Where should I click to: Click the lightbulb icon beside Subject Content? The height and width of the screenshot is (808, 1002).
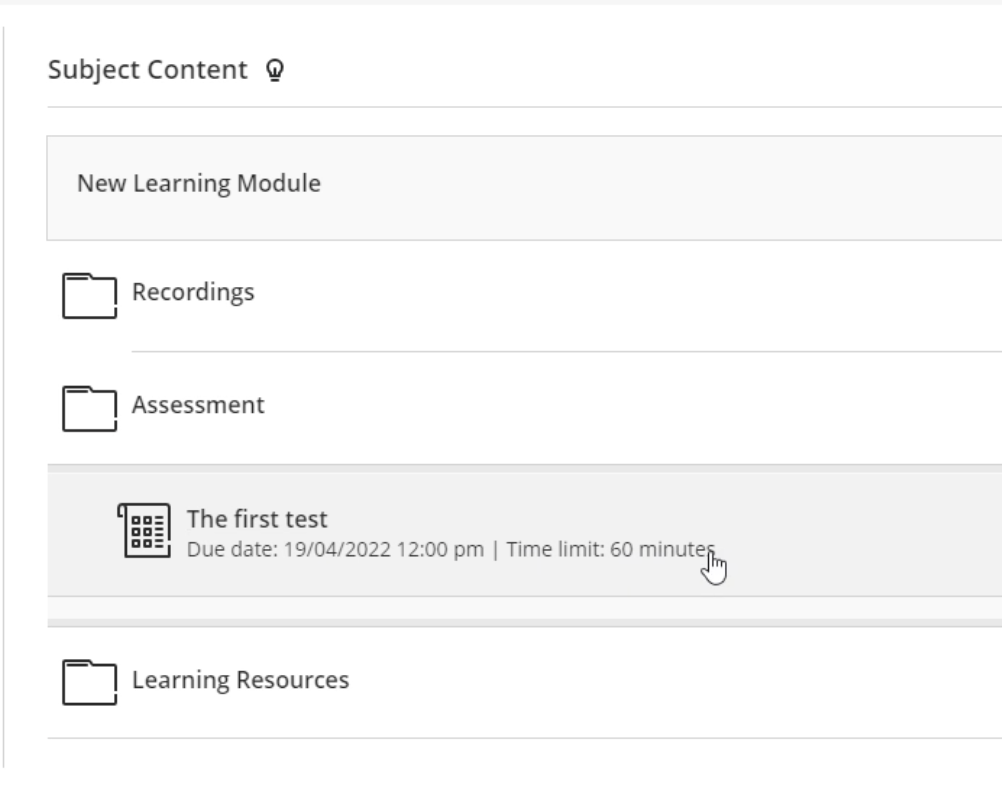[275, 70]
